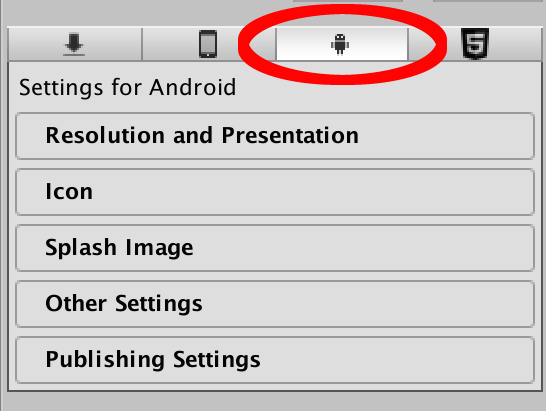Expand the Other Settings section

[275, 304]
